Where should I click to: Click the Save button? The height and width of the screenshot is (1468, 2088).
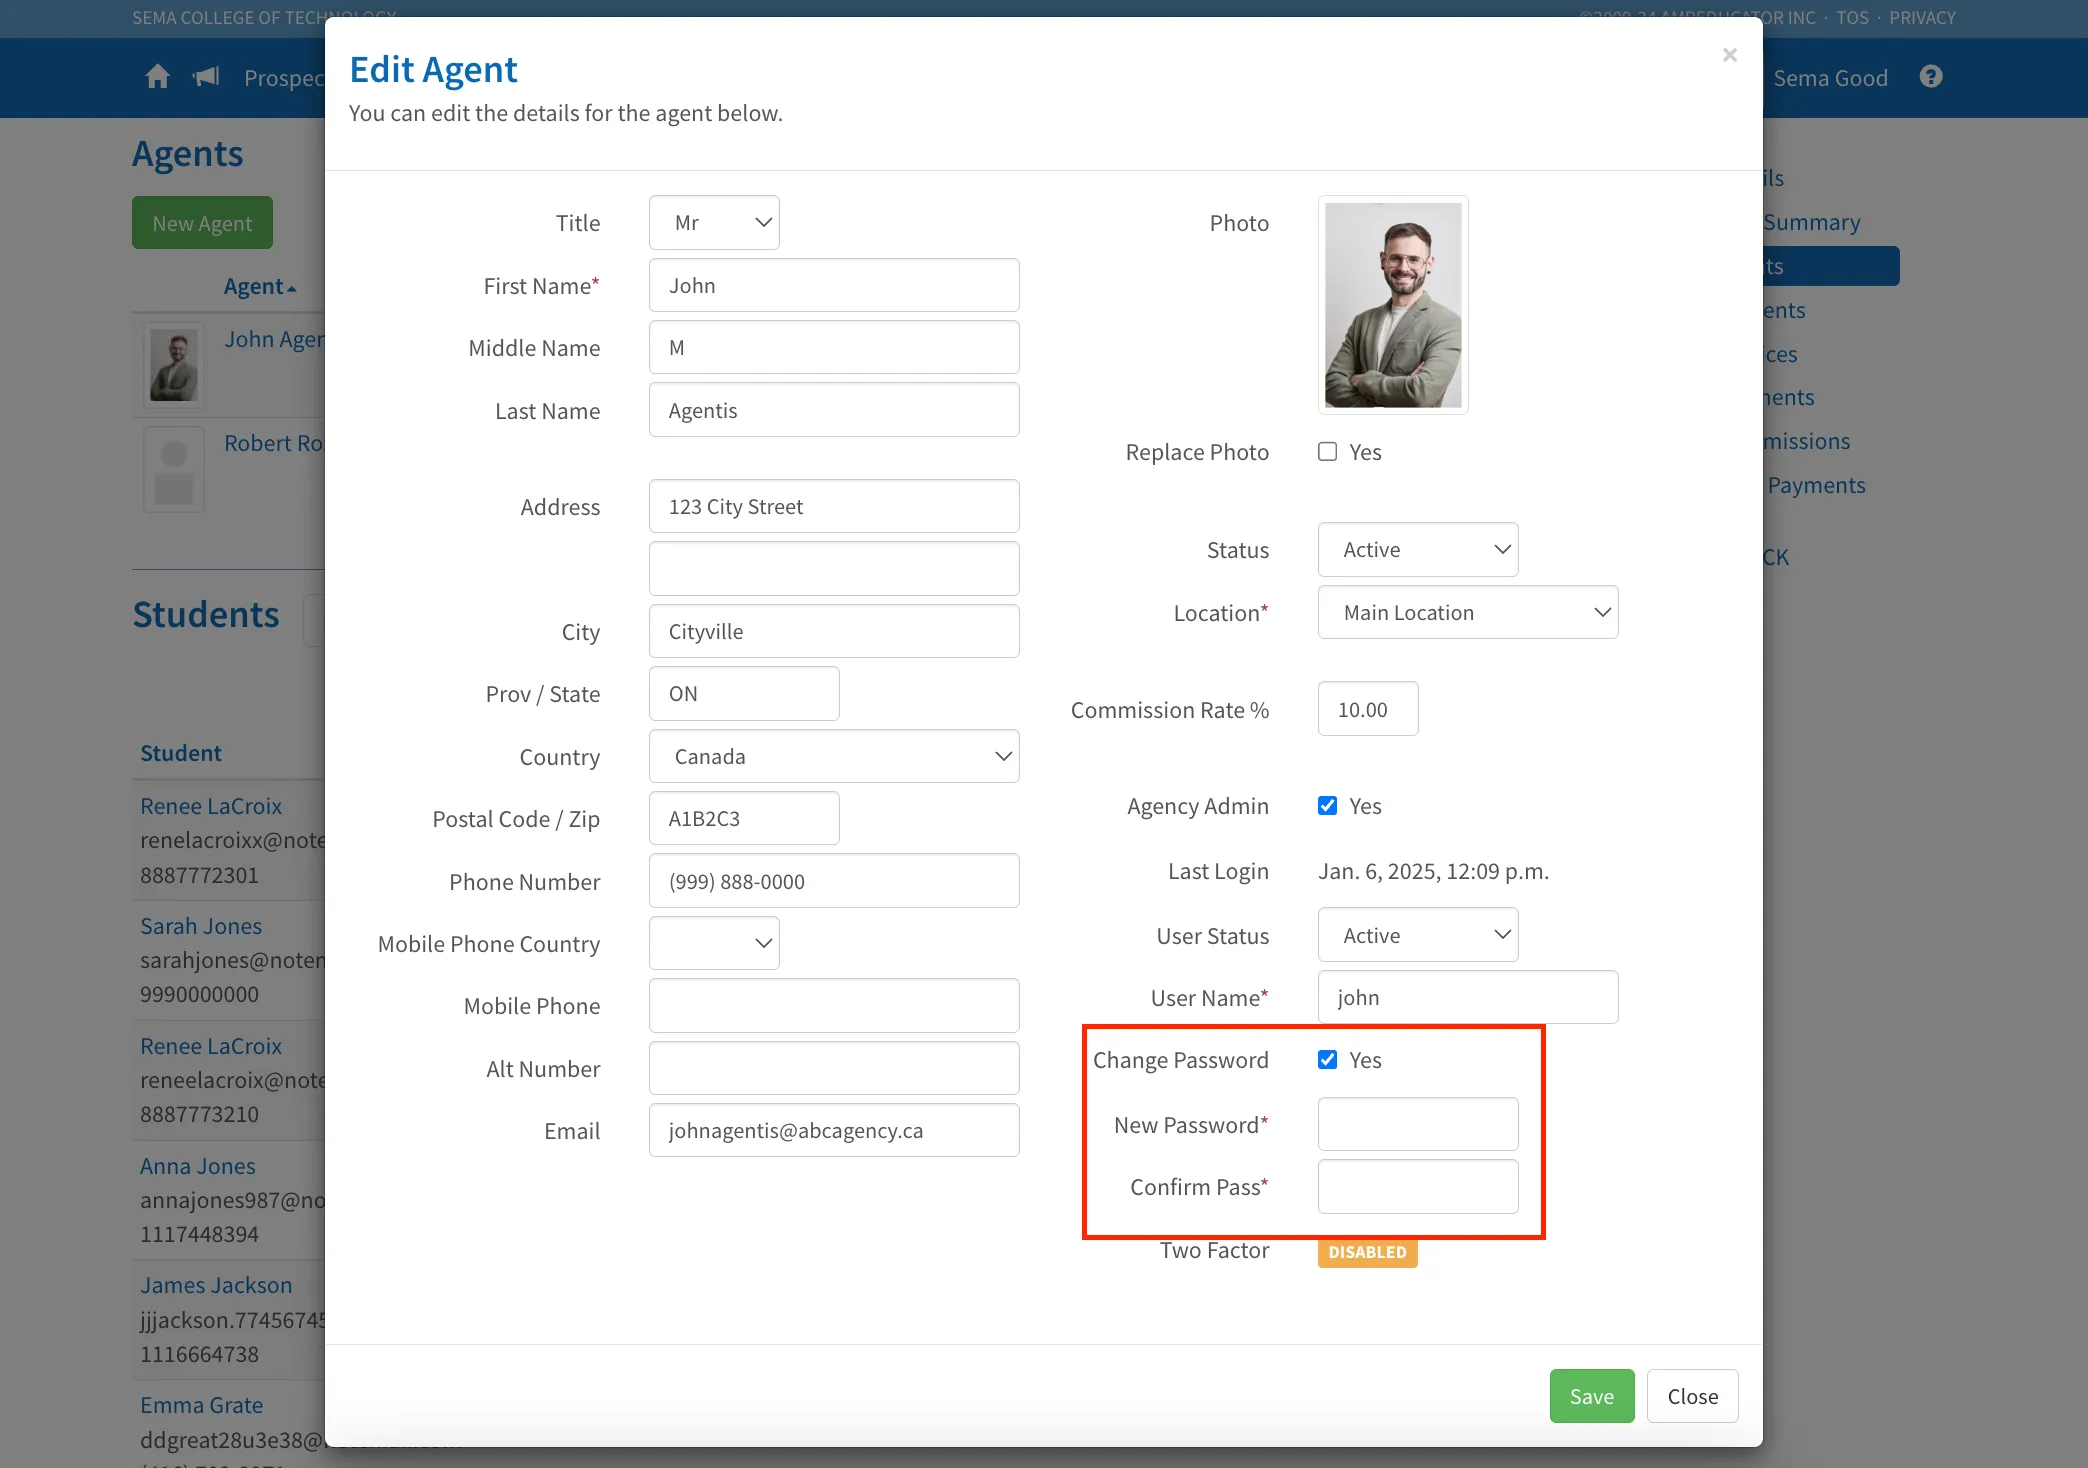click(1592, 1396)
